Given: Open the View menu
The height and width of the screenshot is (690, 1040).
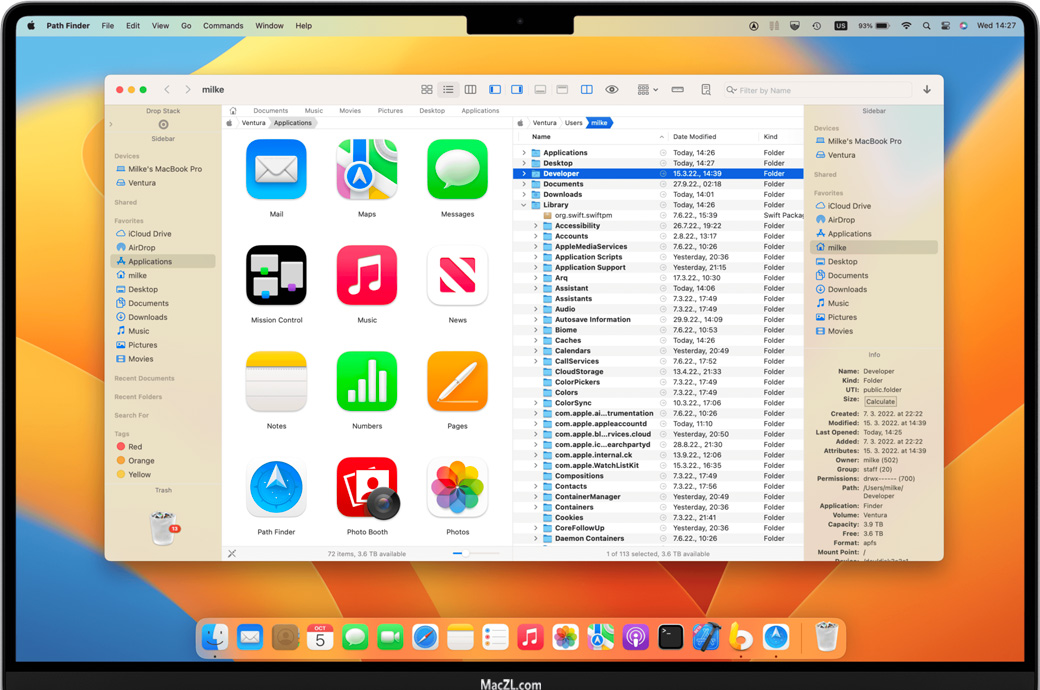Looking at the screenshot, I should 161,26.
